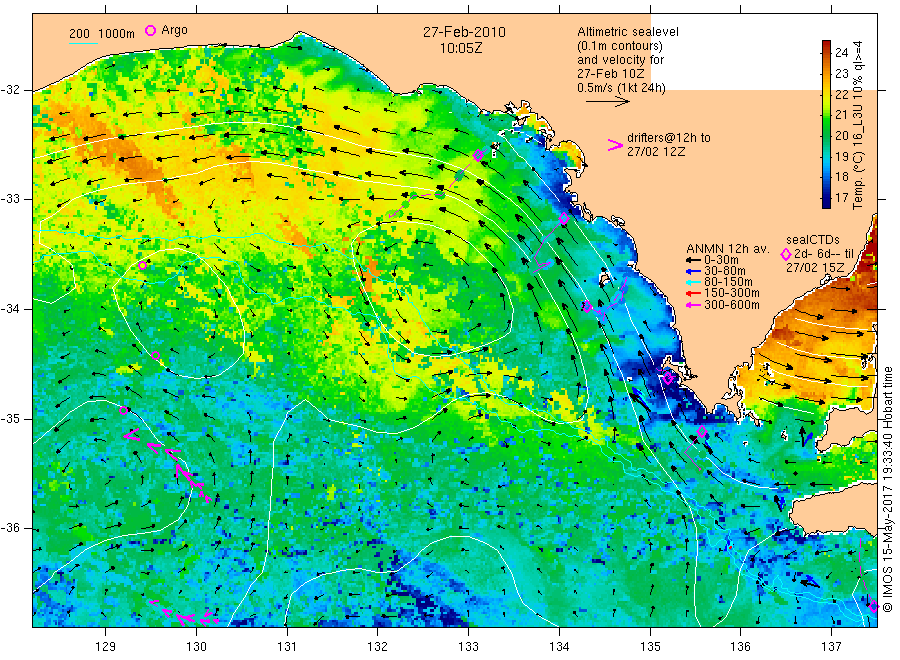Screen dimensions: 900x660
Task: Click the Argo float circle near 129.4E, 33.6S
Action: (x=142, y=265)
